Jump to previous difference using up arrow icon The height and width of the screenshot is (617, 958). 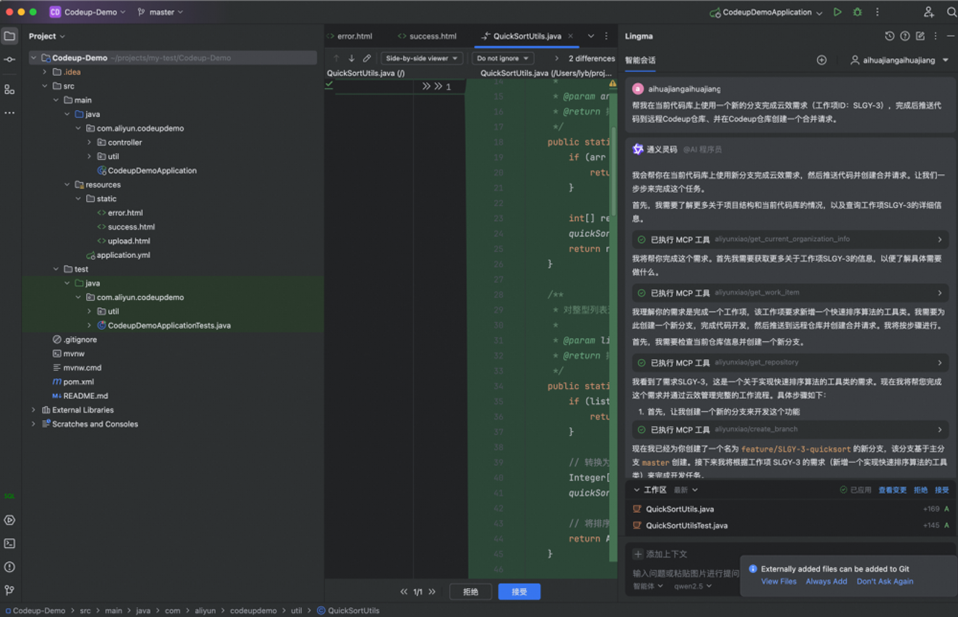click(x=337, y=58)
